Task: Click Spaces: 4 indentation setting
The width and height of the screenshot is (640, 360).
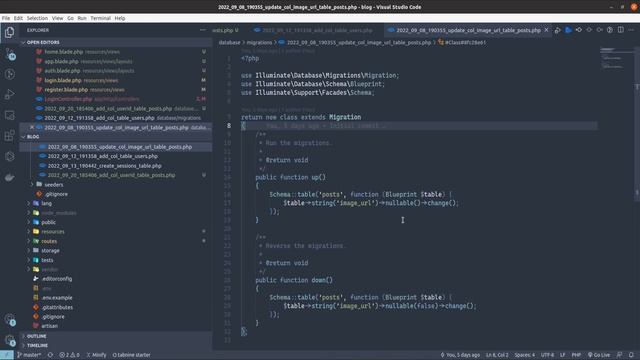Action: pyautogui.click(x=524, y=355)
